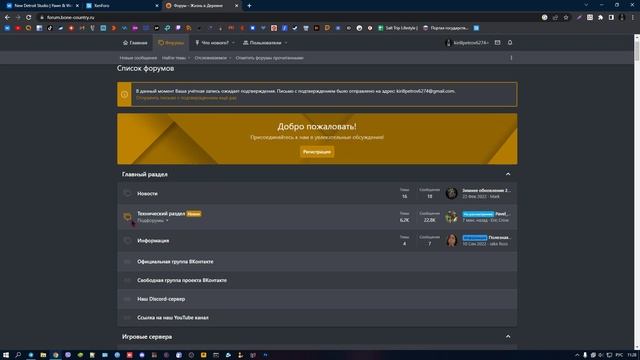Click the Список форумов heading
The image size is (640, 360).
(146, 69)
